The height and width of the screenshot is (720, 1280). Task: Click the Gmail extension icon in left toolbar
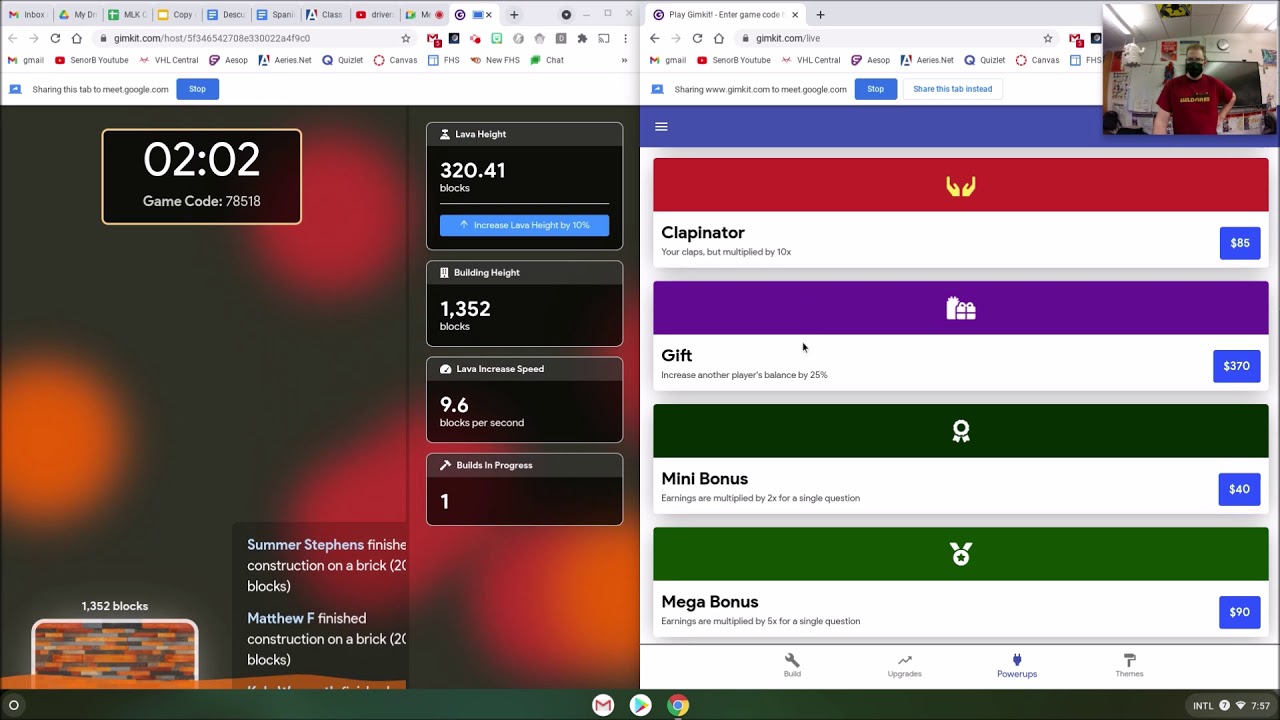click(x=432, y=38)
